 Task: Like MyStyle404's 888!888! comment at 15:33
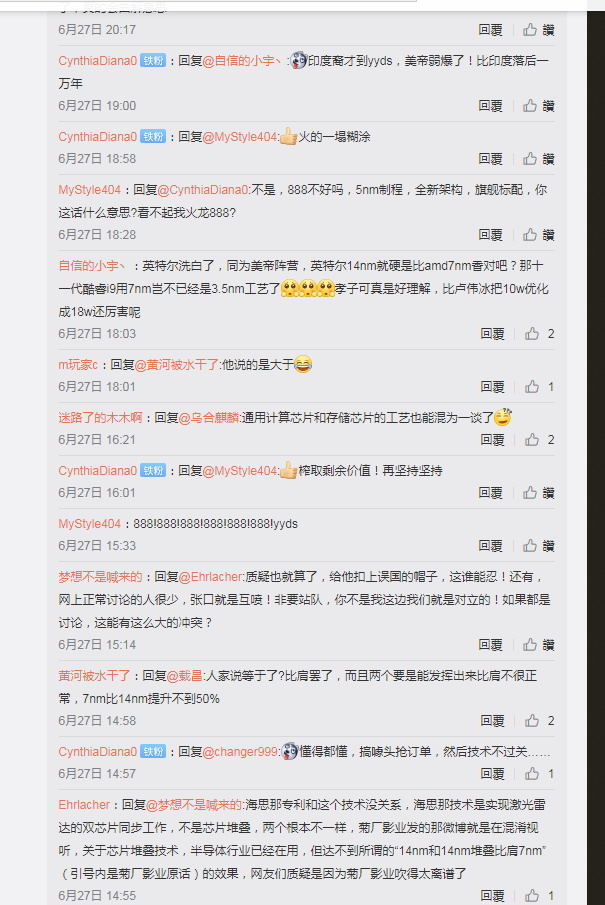[539, 545]
